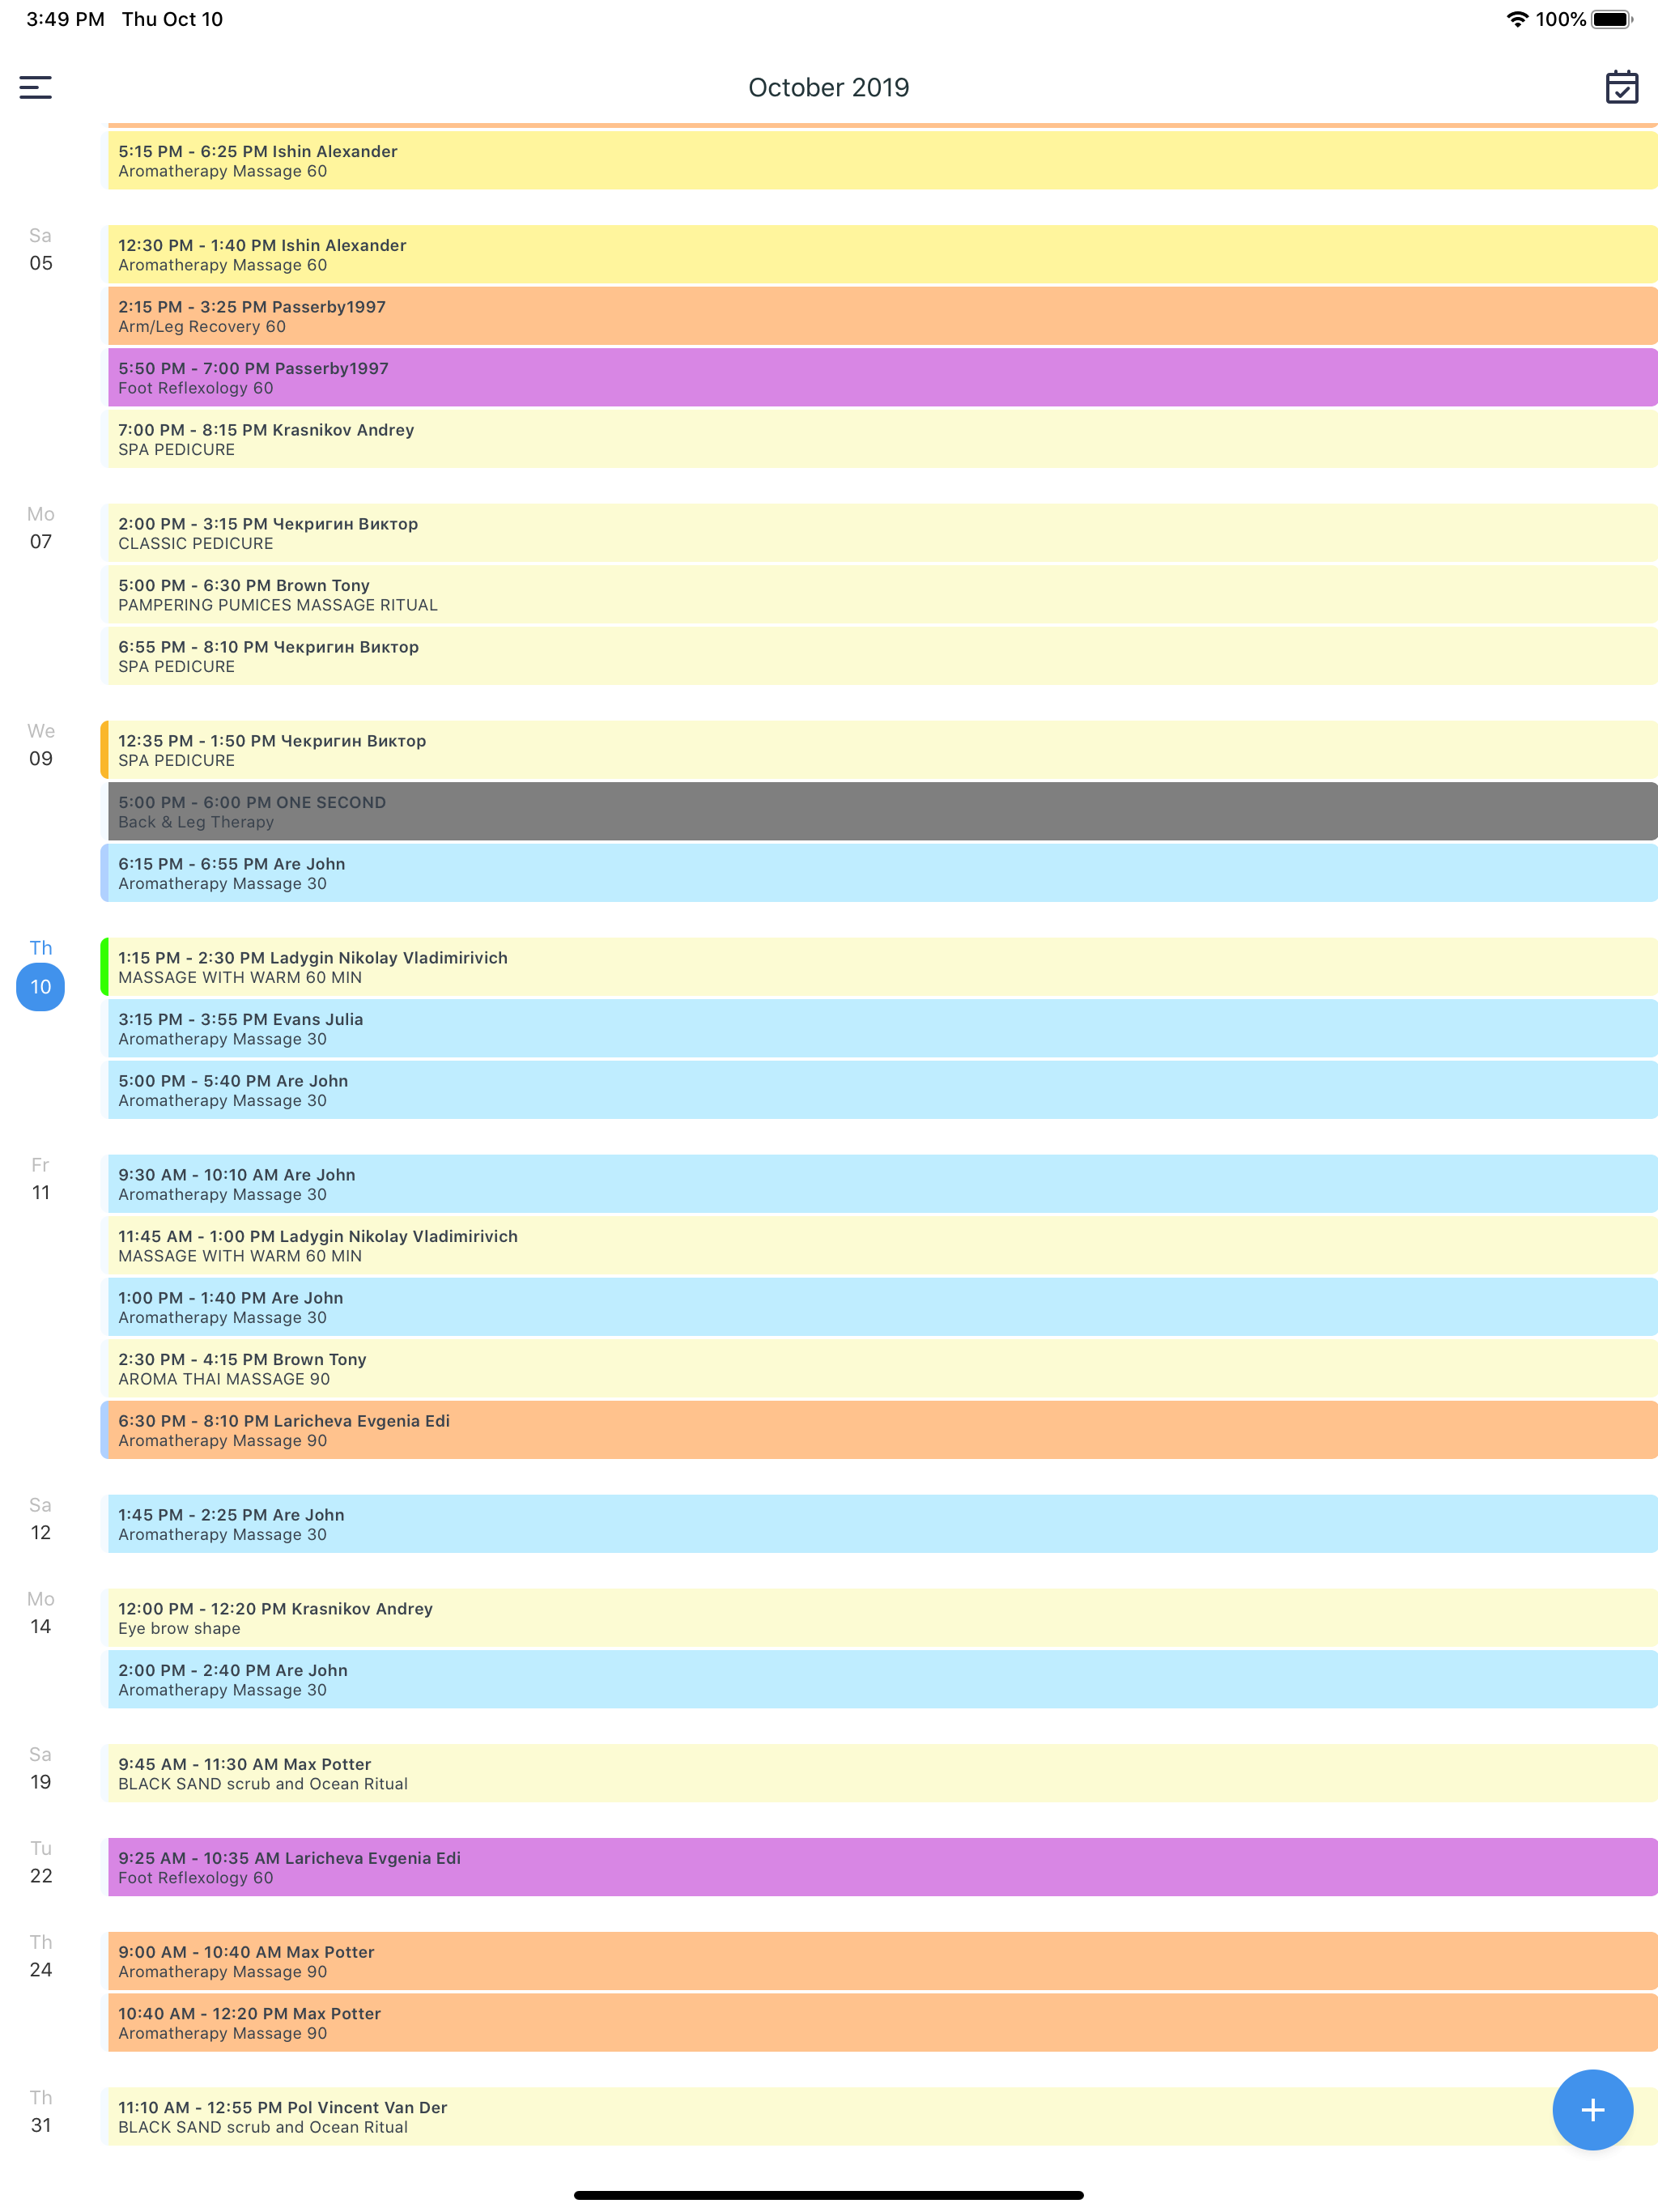Open ONE SECOND Back & Leg Therapy appointment
This screenshot has width=1658, height=2212.
pyautogui.click(x=880, y=812)
